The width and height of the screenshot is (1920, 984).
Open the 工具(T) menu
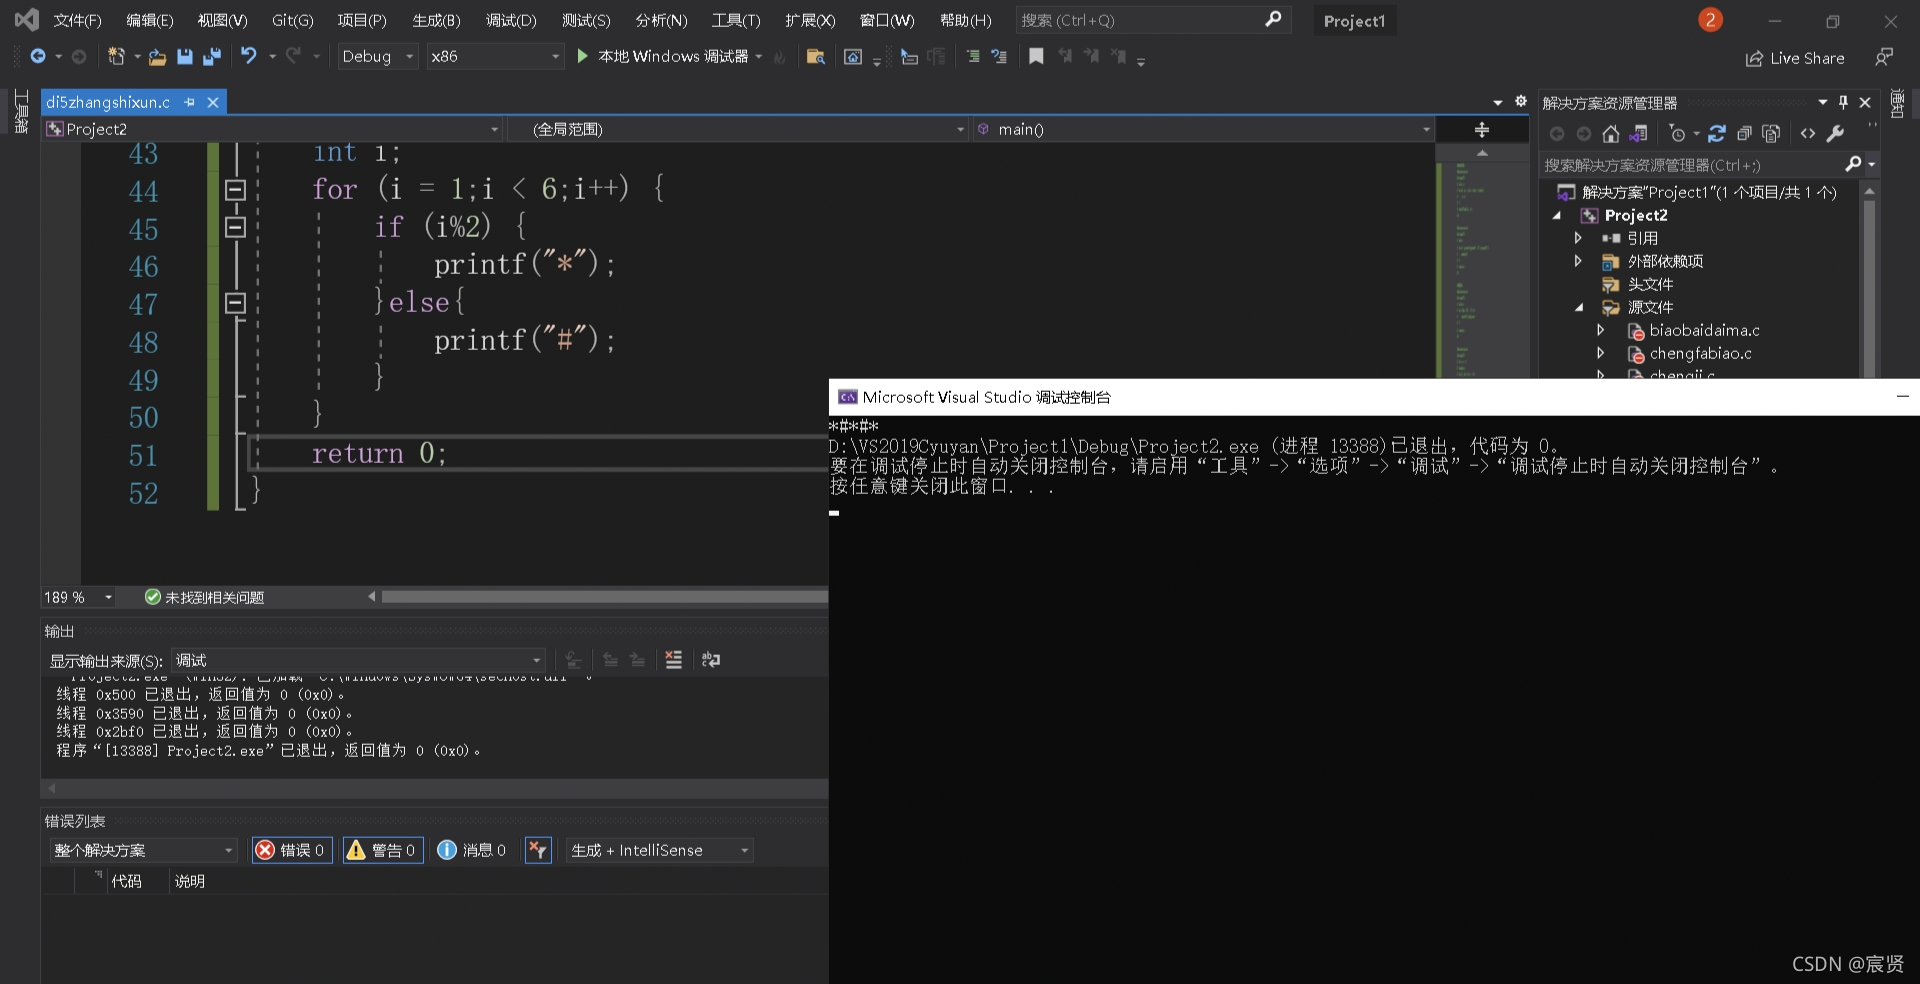[x=736, y=20]
